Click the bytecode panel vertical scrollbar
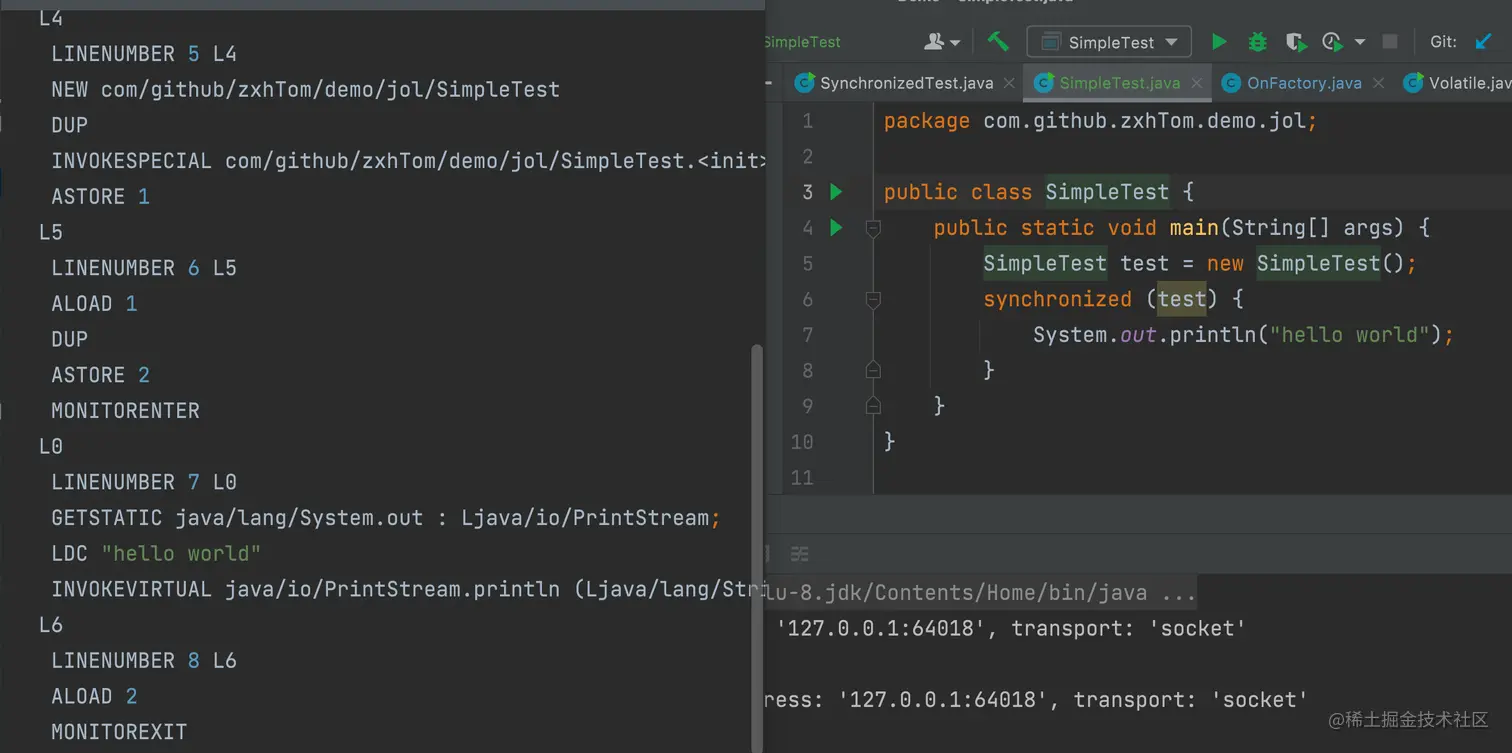The image size is (1512, 753). click(757, 548)
